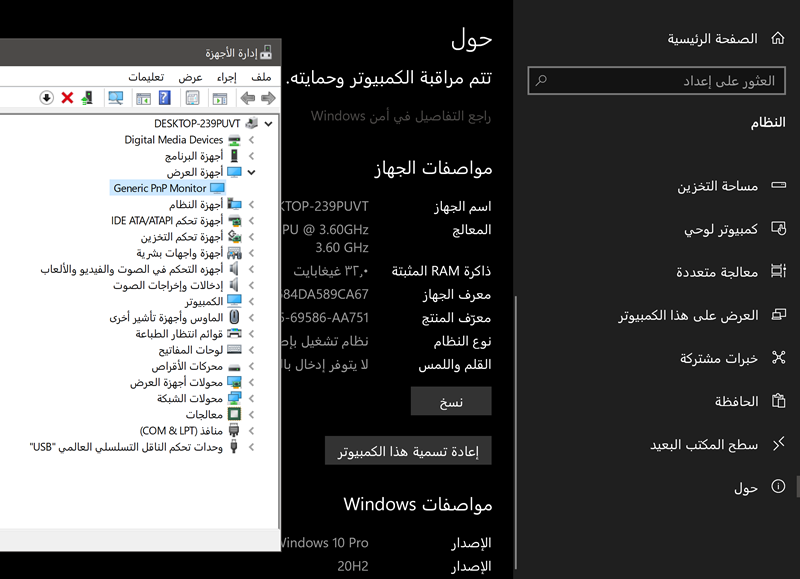Click the إعادة تسمية هذا الكمبيوتر button
This screenshot has height=579, width=800.
pyautogui.click(x=408, y=450)
